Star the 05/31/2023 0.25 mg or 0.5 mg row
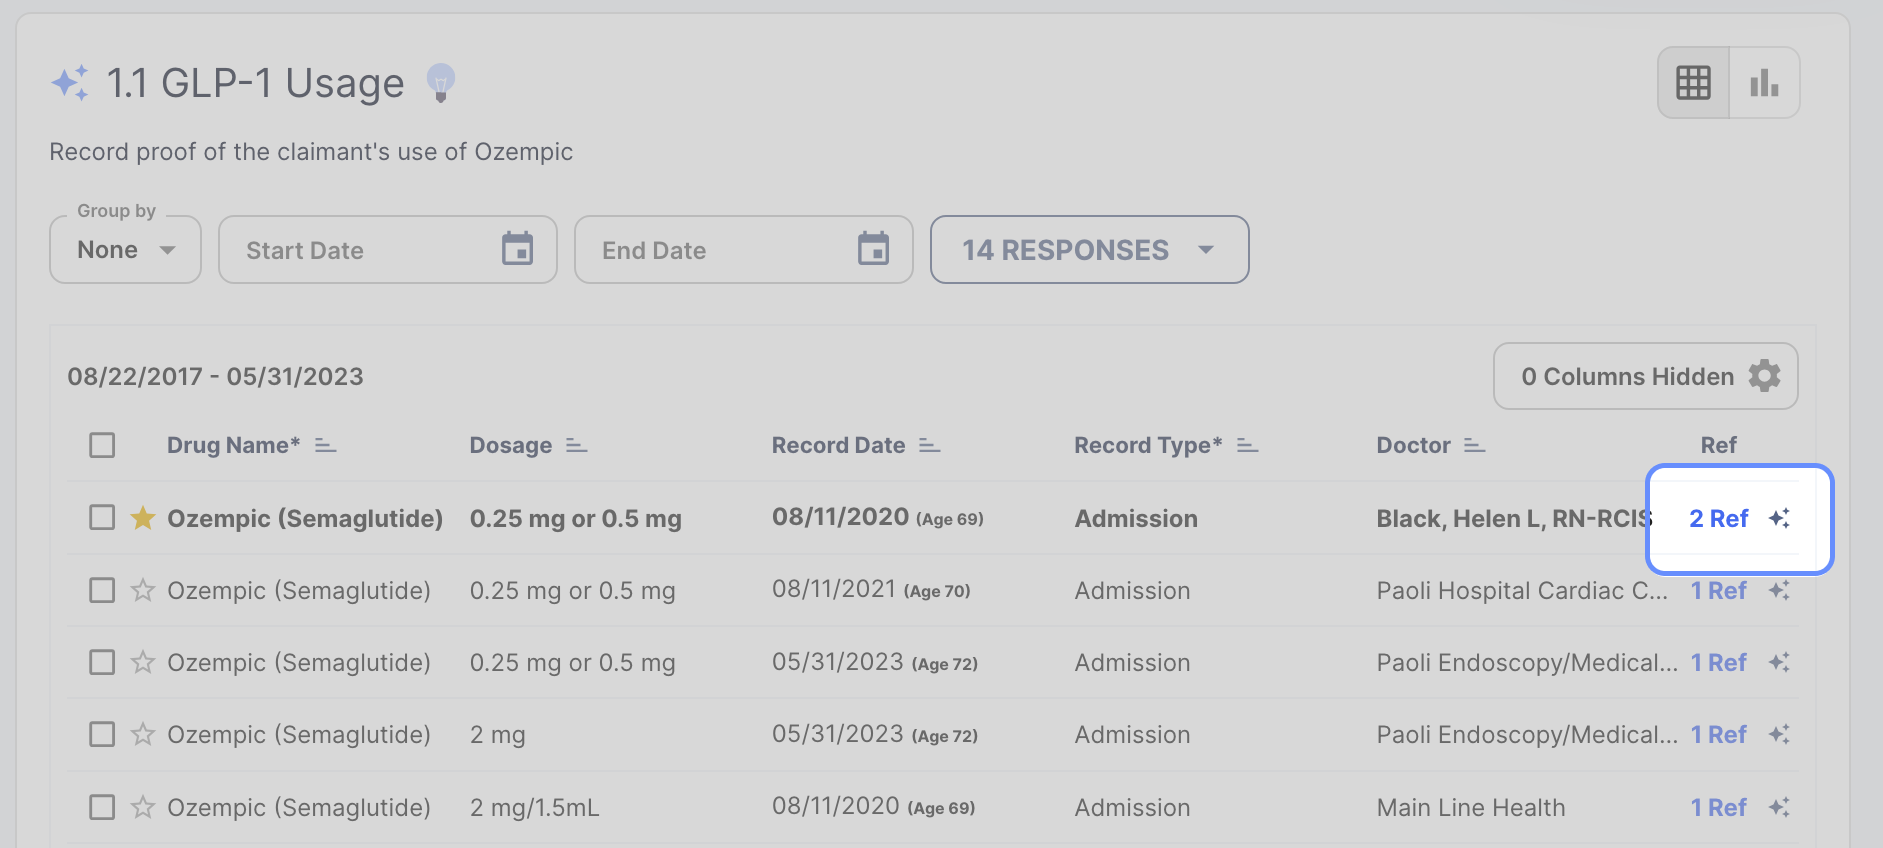The image size is (1883, 848). (x=143, y=662)
